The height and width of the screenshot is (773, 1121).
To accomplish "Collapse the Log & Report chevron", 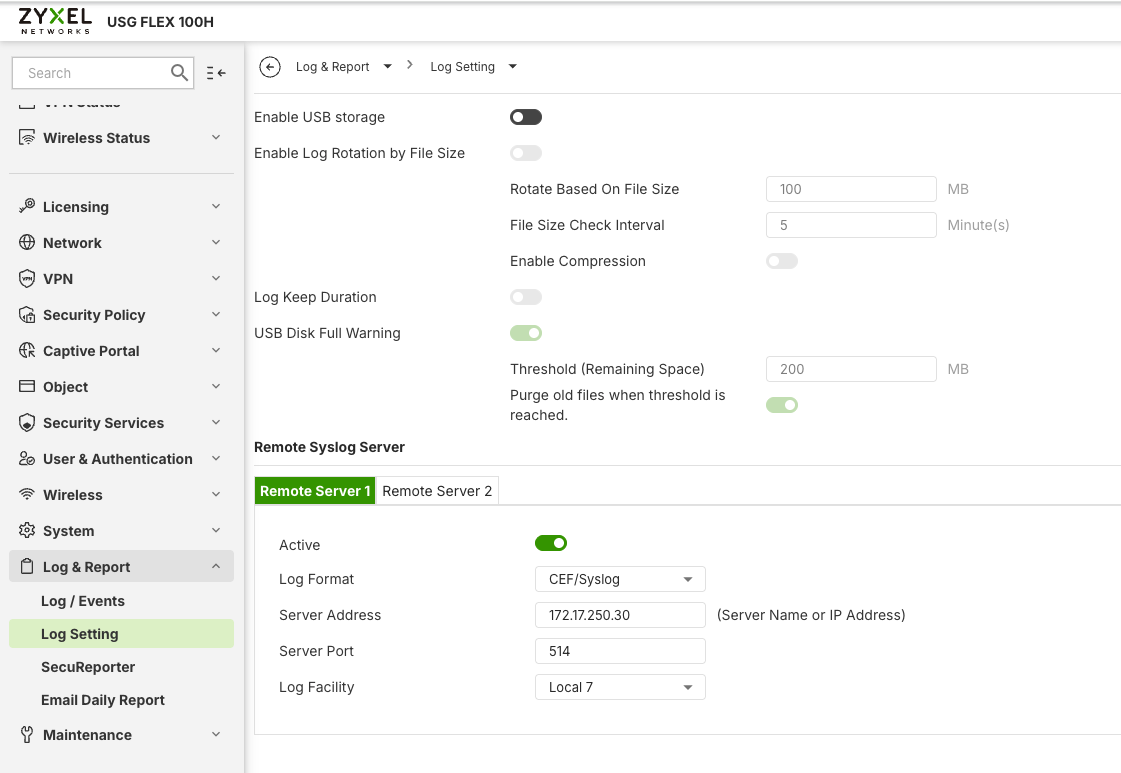I will pos(216,566).
